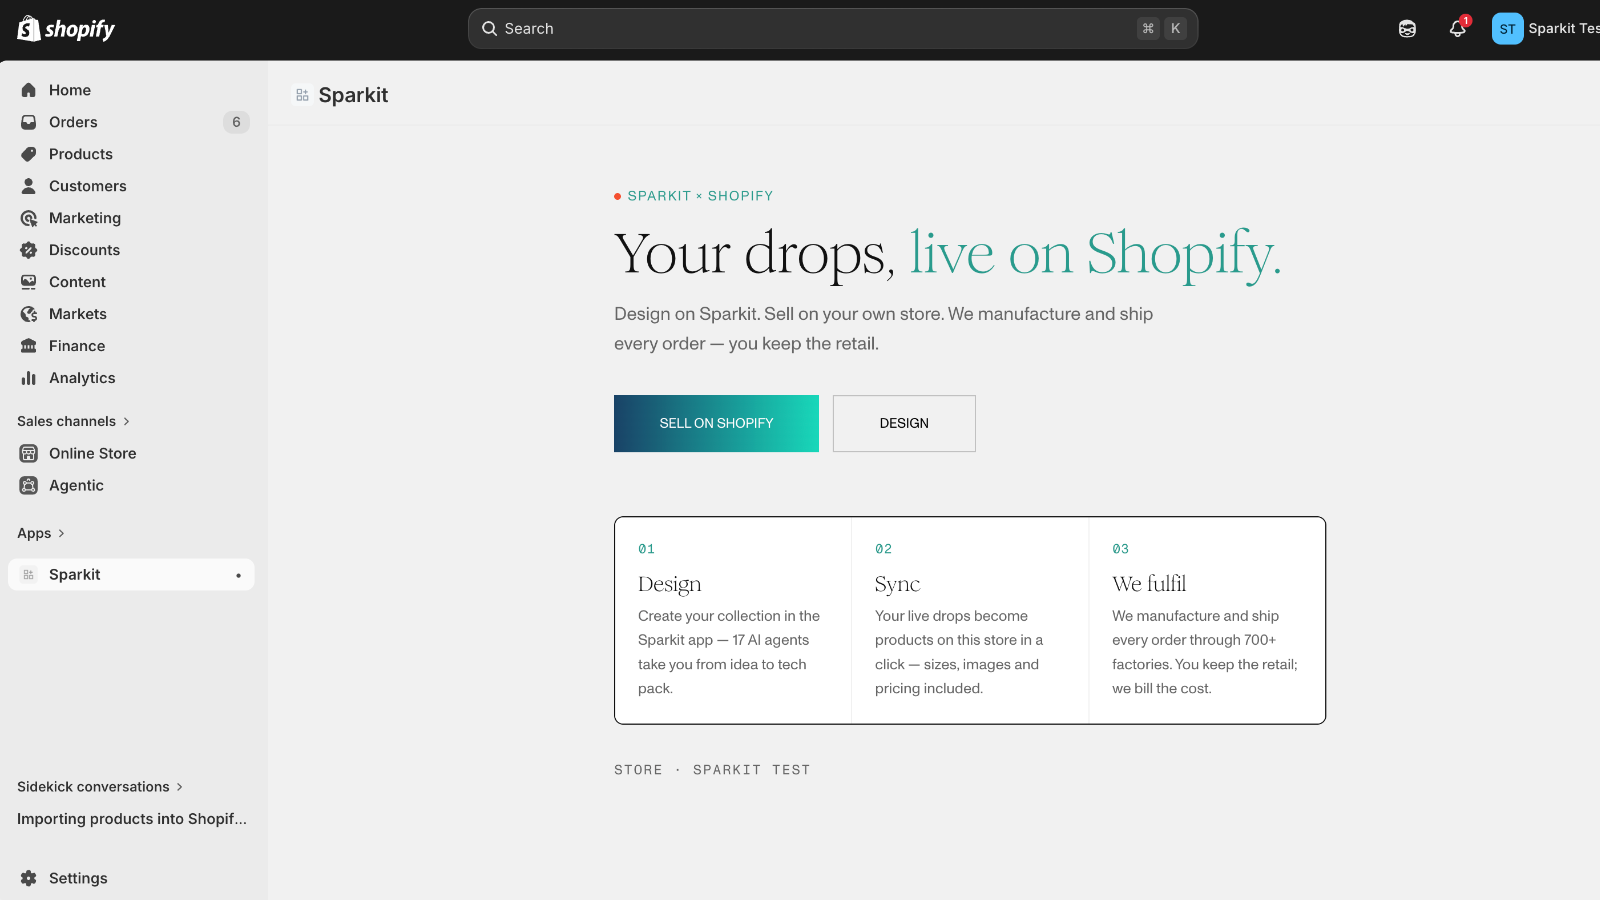The image size is (1600, 900).
Task: Click the Finance bank icon
Action: [x=29, y=346]
